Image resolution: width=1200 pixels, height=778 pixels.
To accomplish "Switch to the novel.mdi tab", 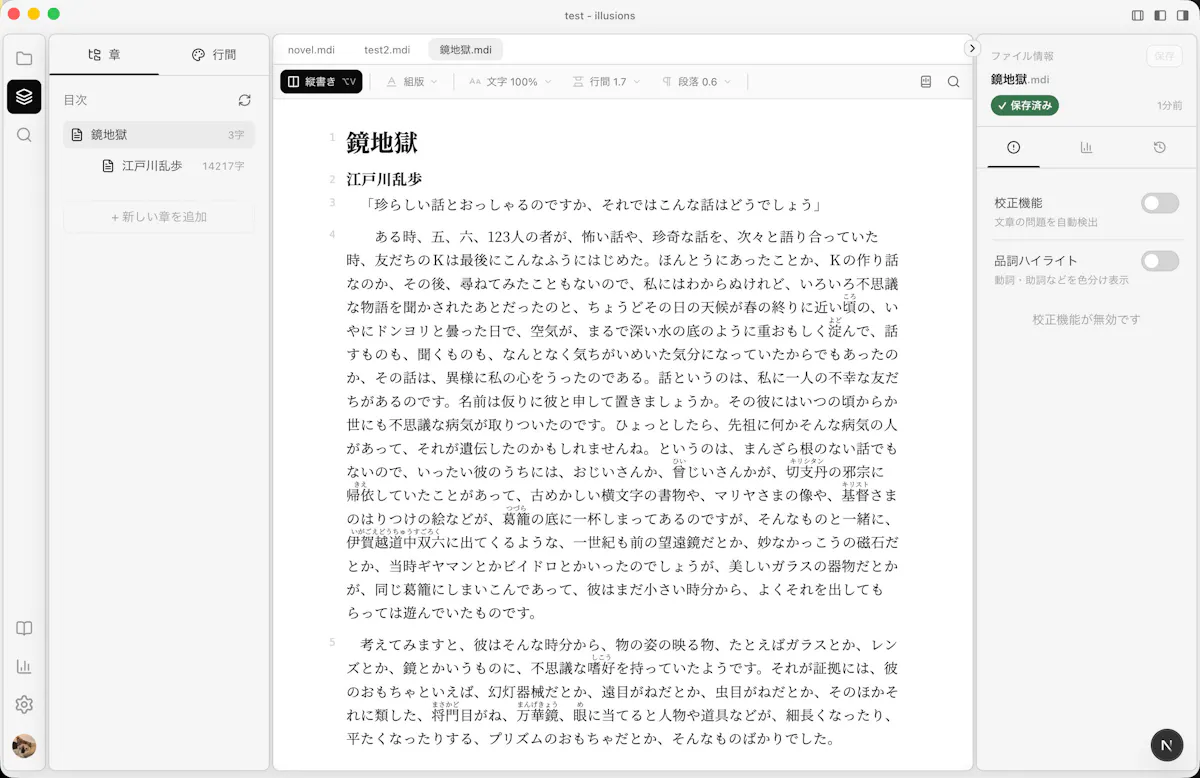I will point(311,49).
